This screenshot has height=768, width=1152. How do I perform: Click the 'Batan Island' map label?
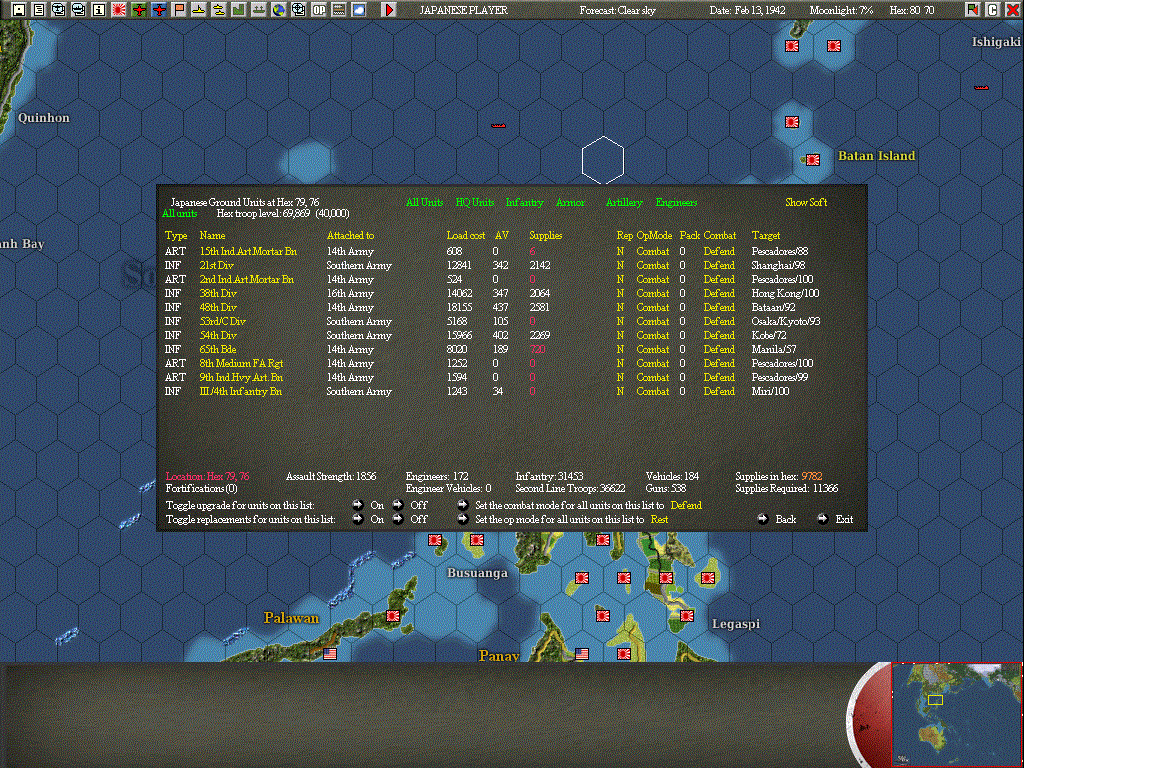(x=876, y=156)
